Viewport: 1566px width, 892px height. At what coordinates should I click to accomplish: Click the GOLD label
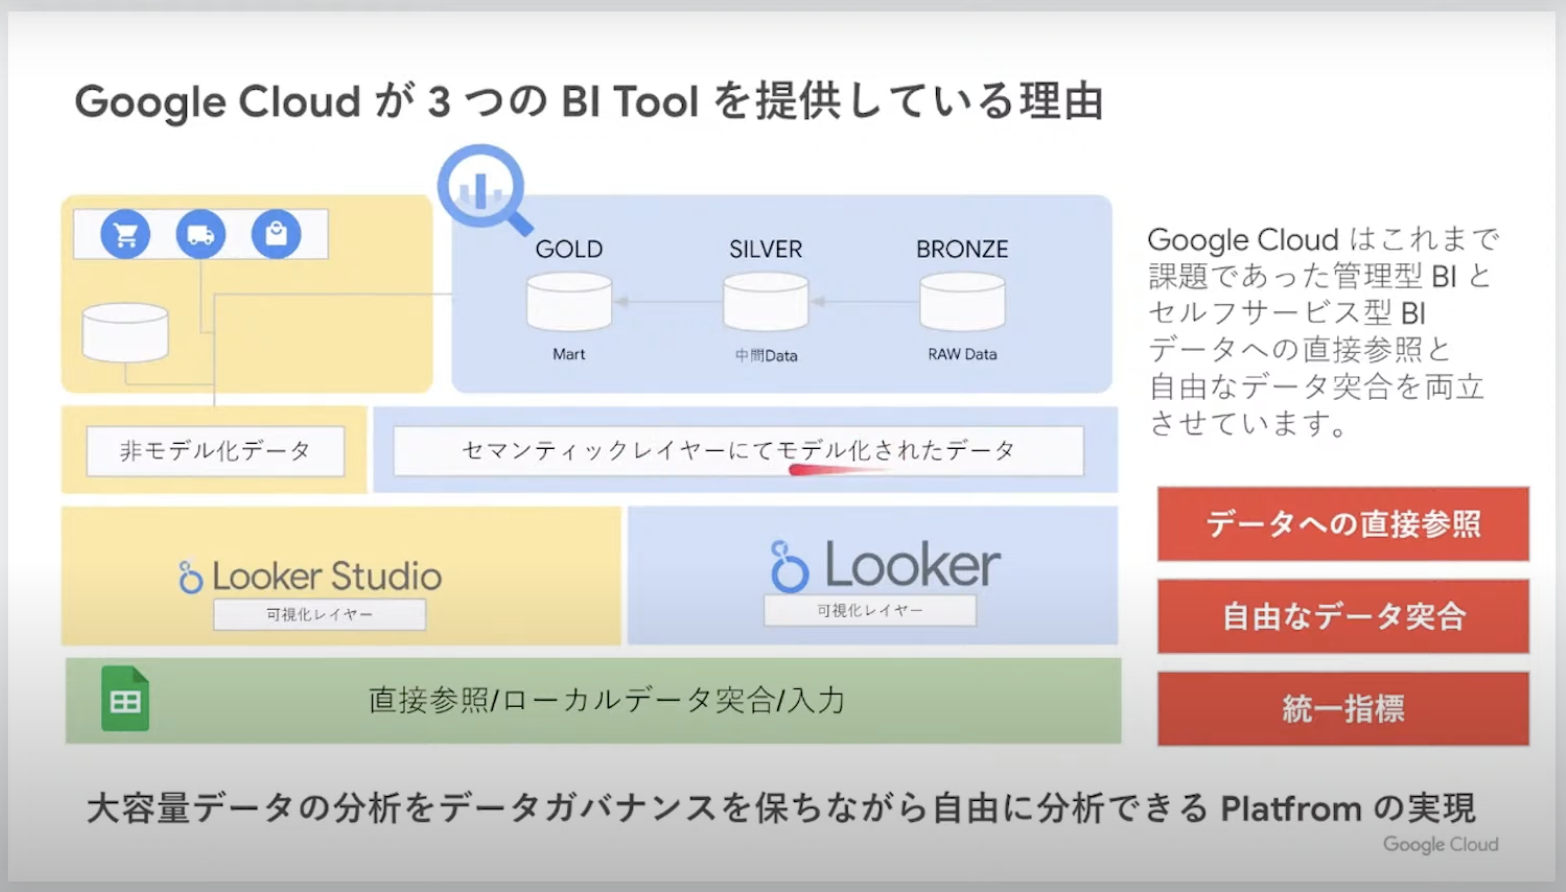coord(569,249)
